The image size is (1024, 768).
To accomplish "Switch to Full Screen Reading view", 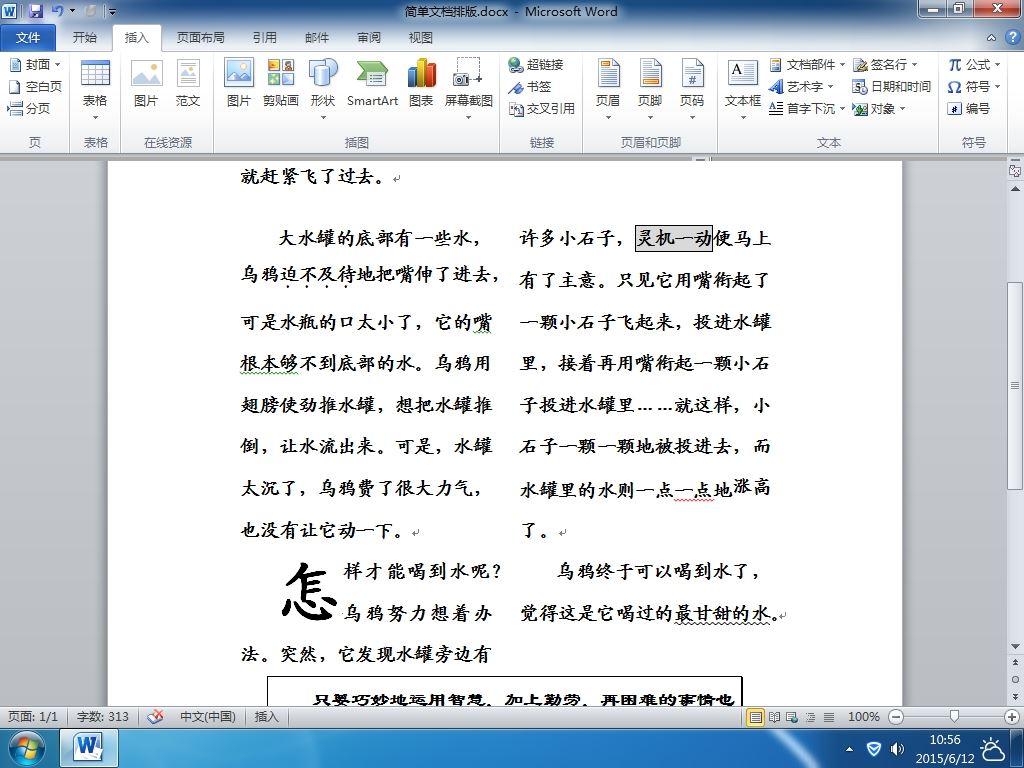I will (775, 717).
